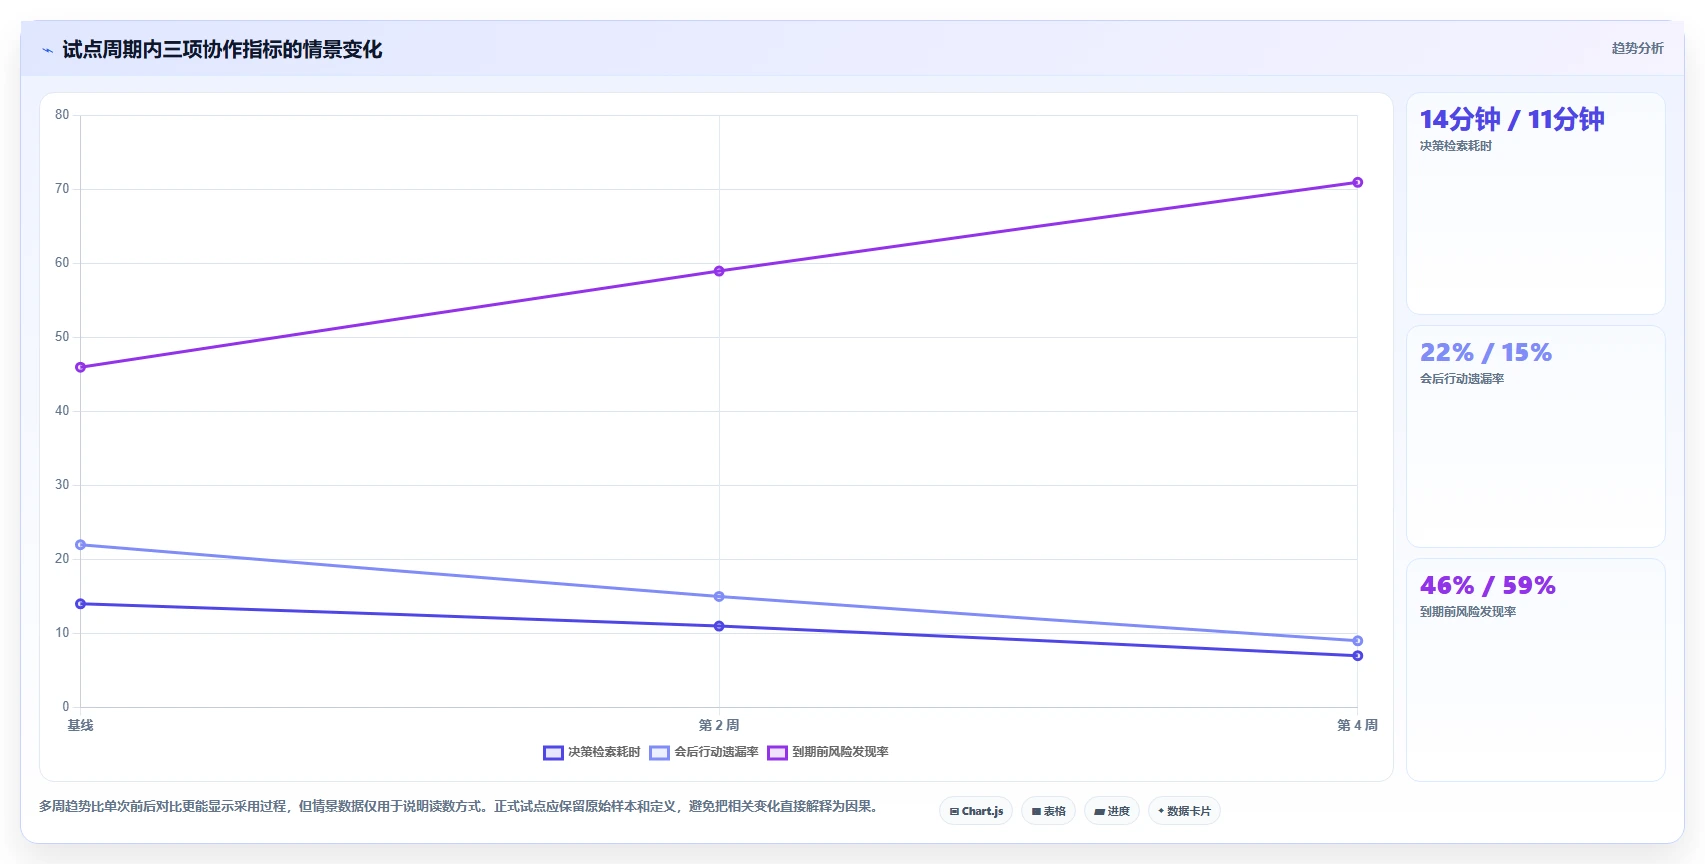Click the 第 2 周 x-axis label
Screen dimensions: 1705x864
pyautogui.click(x=719, y=725)
